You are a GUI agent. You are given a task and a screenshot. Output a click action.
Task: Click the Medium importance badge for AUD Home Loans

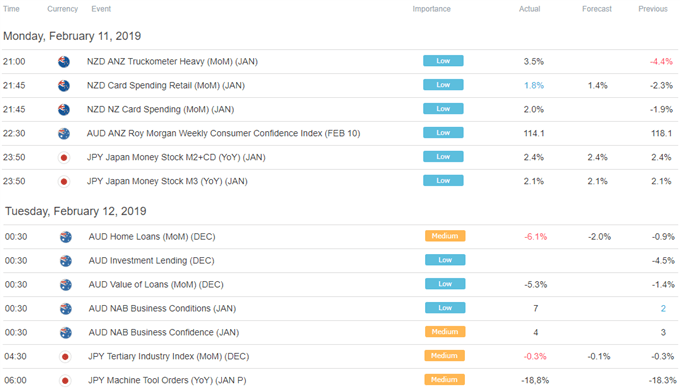pyautogui.click(x=445, y=236)
